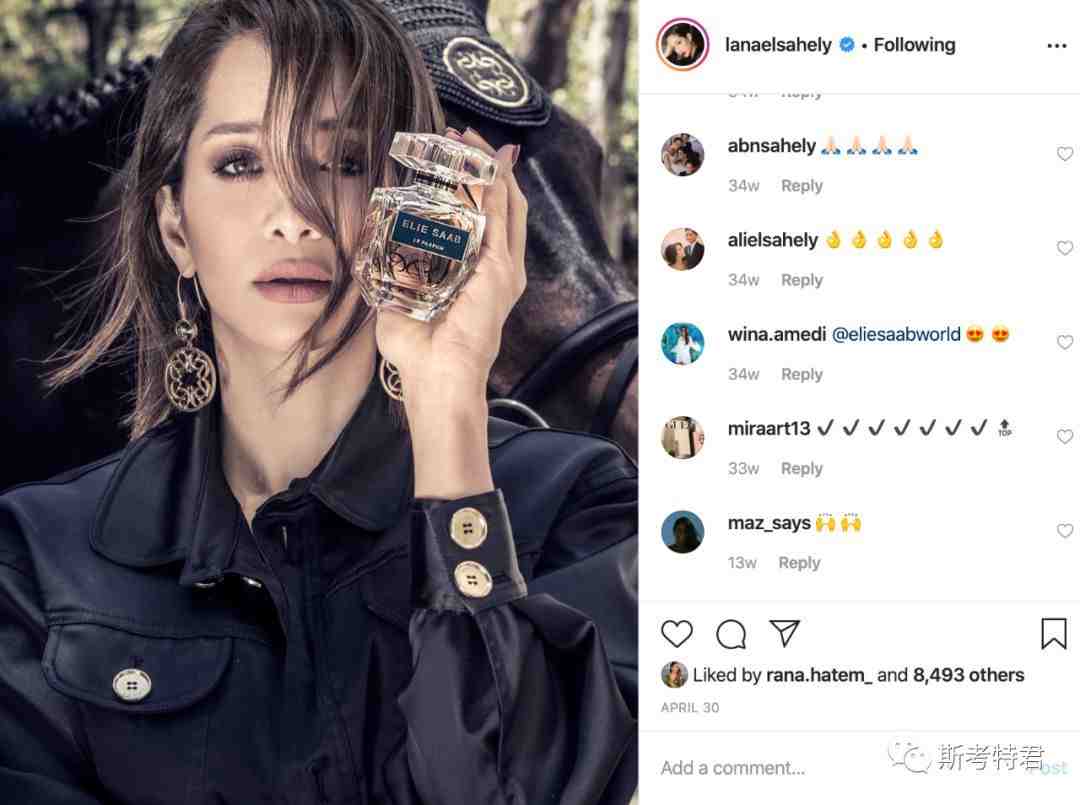The width and height of the screenshot is (1080, 805).
Task: Share post via paper plane icon
Action: coord(785,633)
